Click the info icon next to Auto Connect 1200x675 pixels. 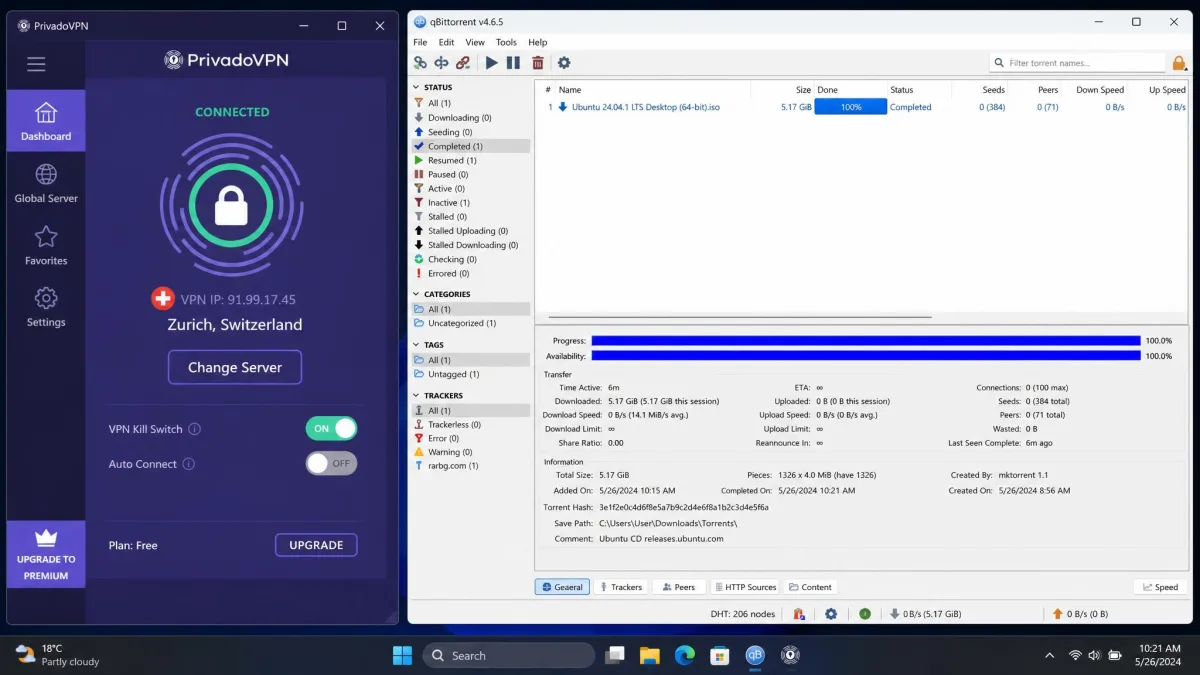(189, 464)
